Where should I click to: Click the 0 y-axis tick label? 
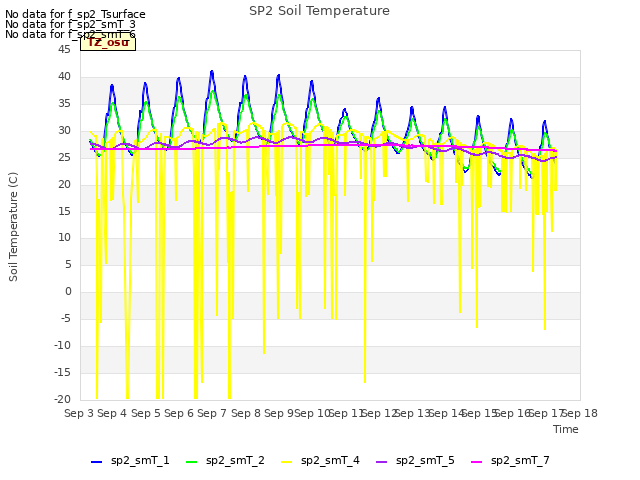point(68,292)
